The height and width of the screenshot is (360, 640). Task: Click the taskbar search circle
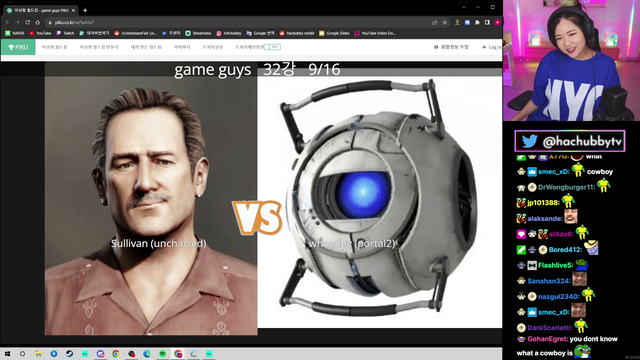click(x=22, y=354)
